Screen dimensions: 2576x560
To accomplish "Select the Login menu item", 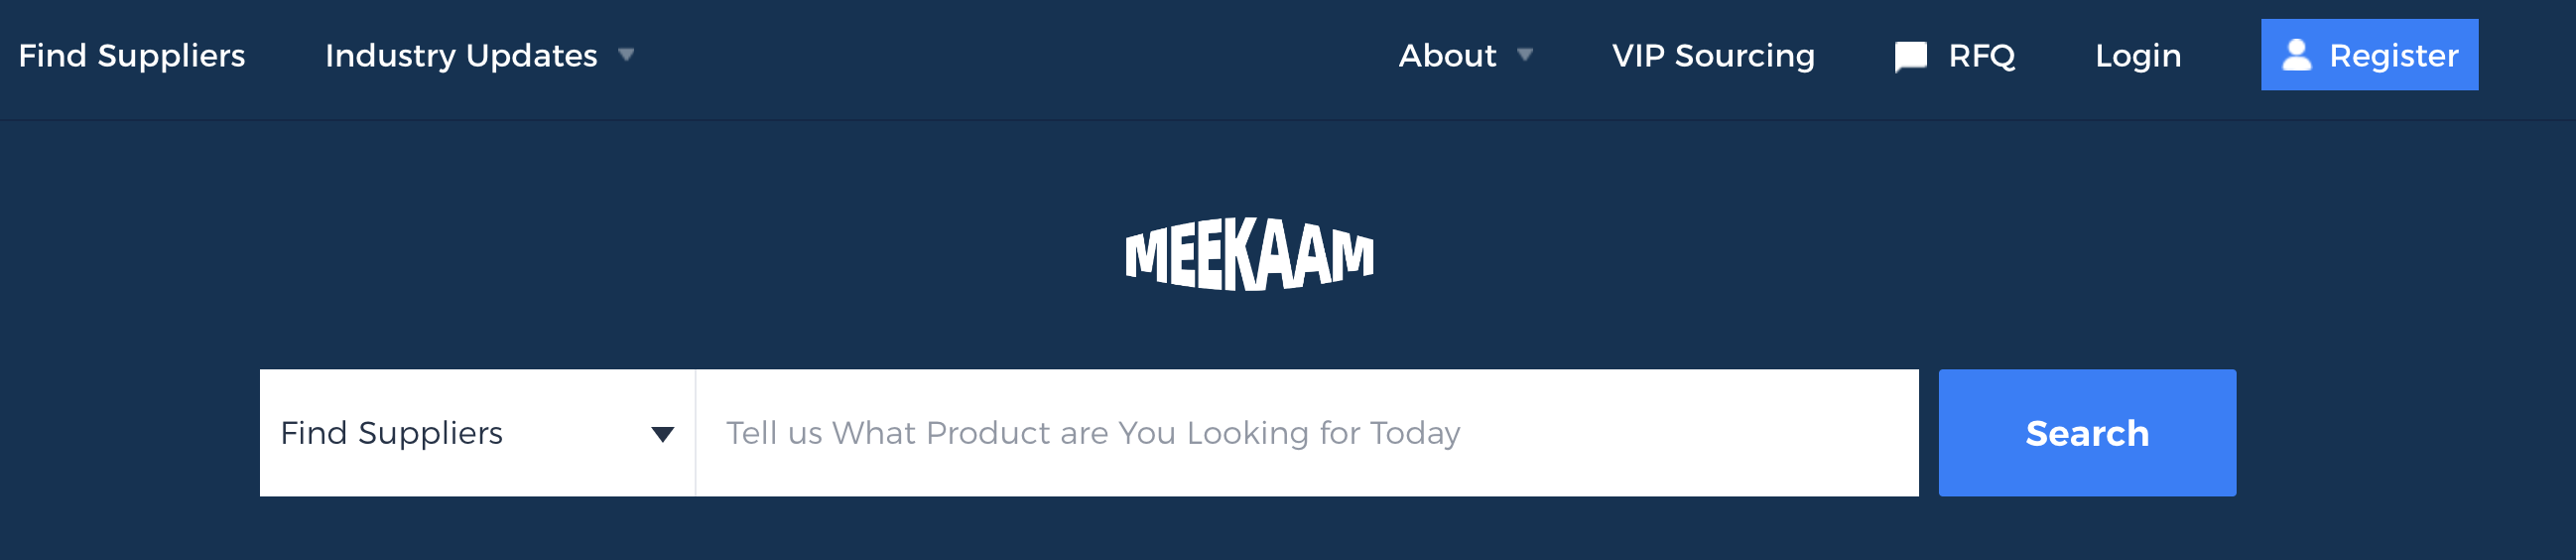I will coord(2137,55).
